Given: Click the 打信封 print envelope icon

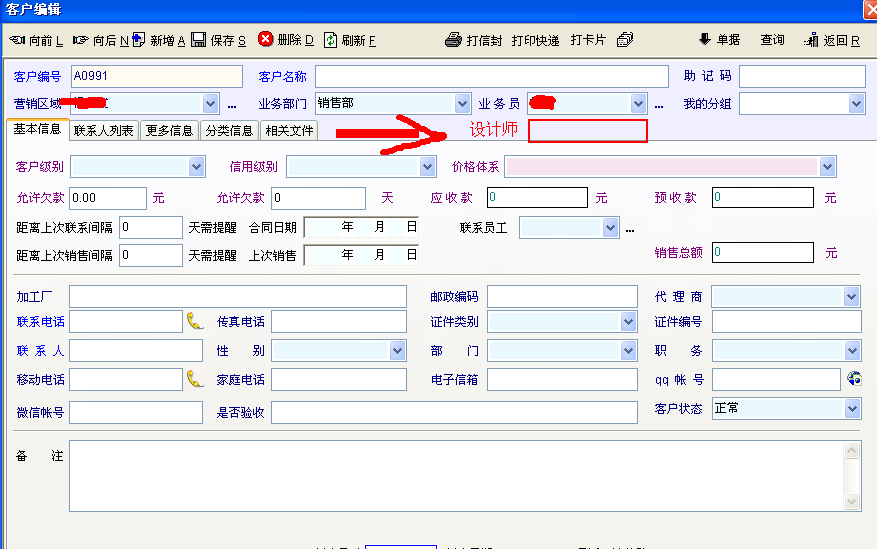Looking at the screenshot, I should pos(452,41).
